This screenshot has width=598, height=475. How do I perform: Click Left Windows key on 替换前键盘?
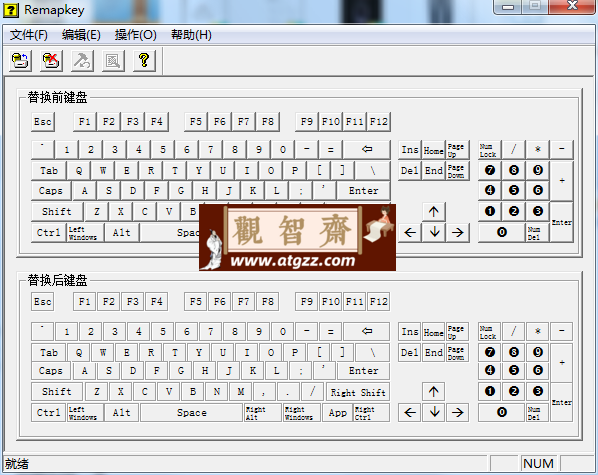[x=85, y=233]
